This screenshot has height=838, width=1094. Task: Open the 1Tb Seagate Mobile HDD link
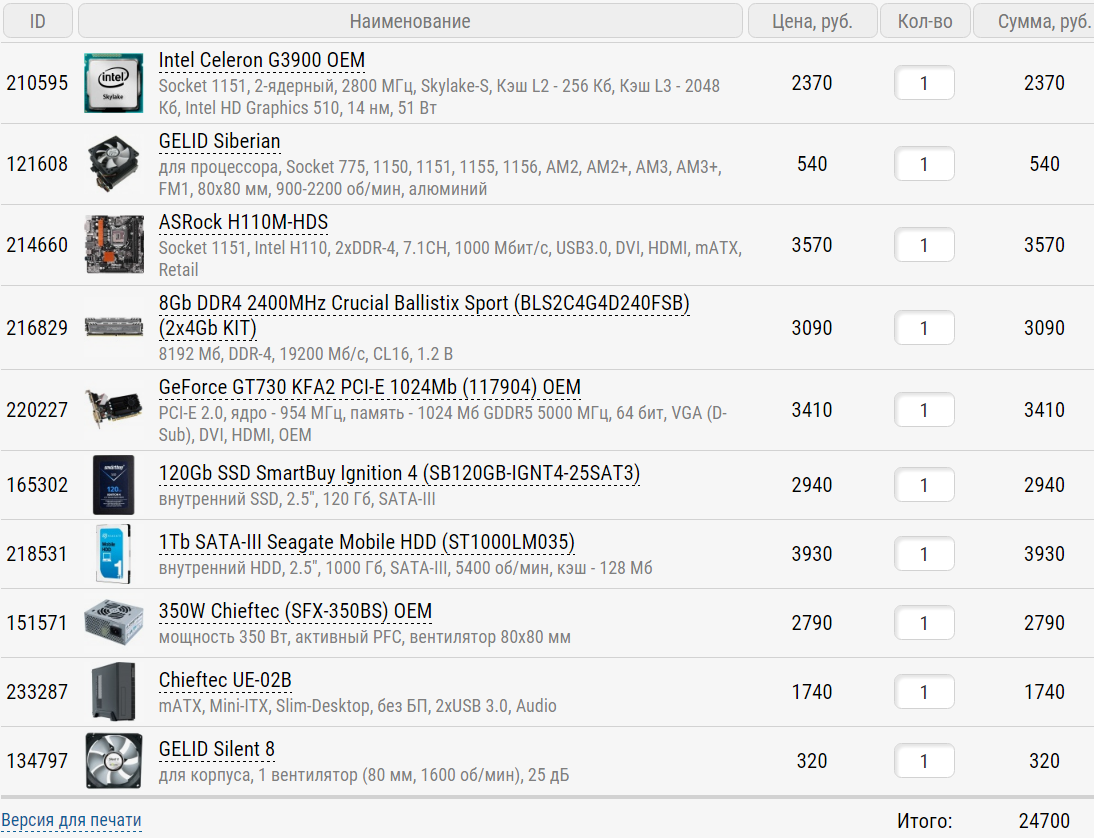(366, 542)
